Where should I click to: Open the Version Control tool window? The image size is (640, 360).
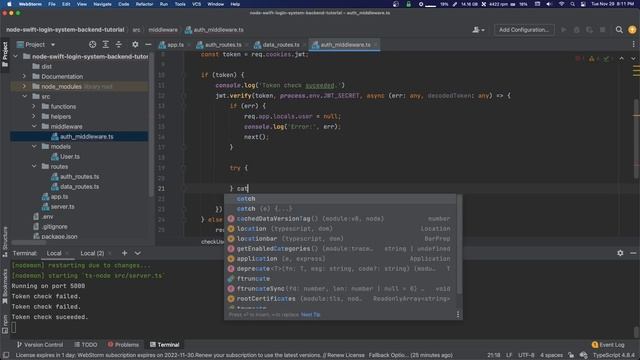(40, 345)
